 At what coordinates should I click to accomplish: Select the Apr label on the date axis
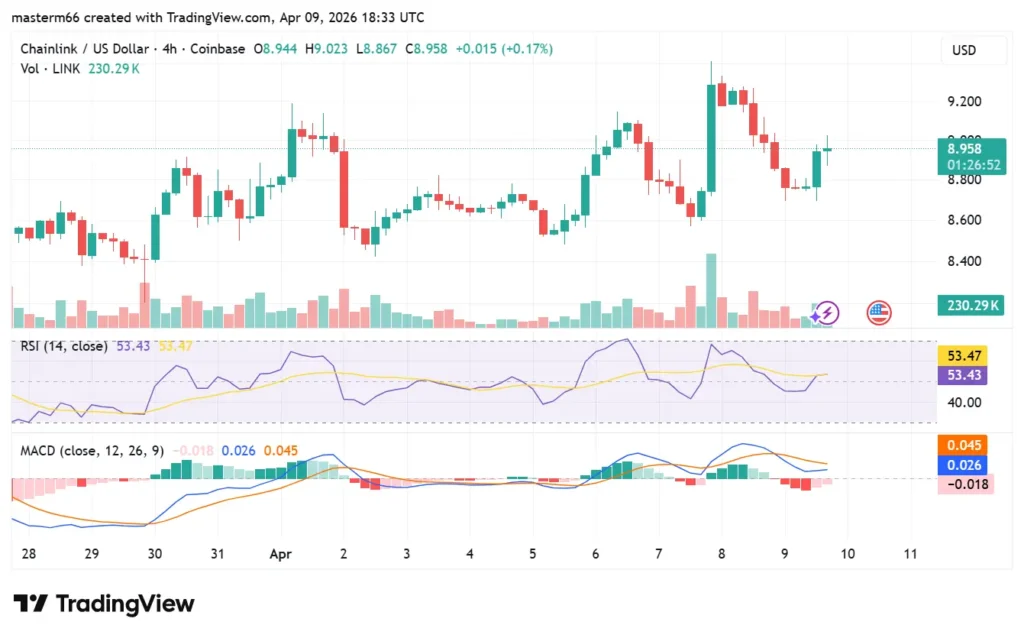coord(280,554)
